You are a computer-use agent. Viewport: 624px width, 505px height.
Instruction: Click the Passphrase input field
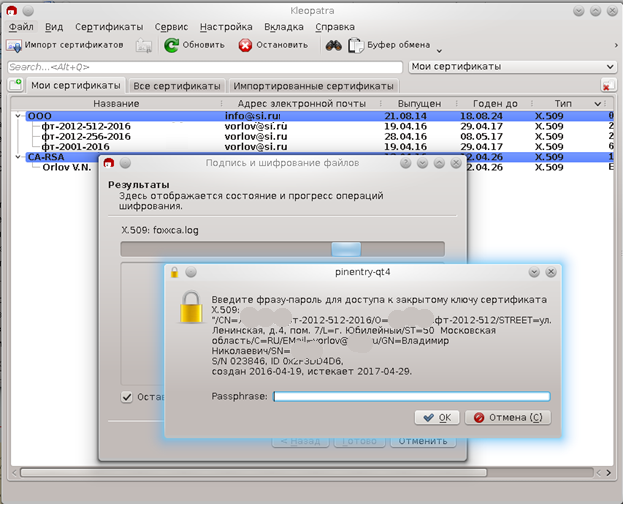click(412, 396)
